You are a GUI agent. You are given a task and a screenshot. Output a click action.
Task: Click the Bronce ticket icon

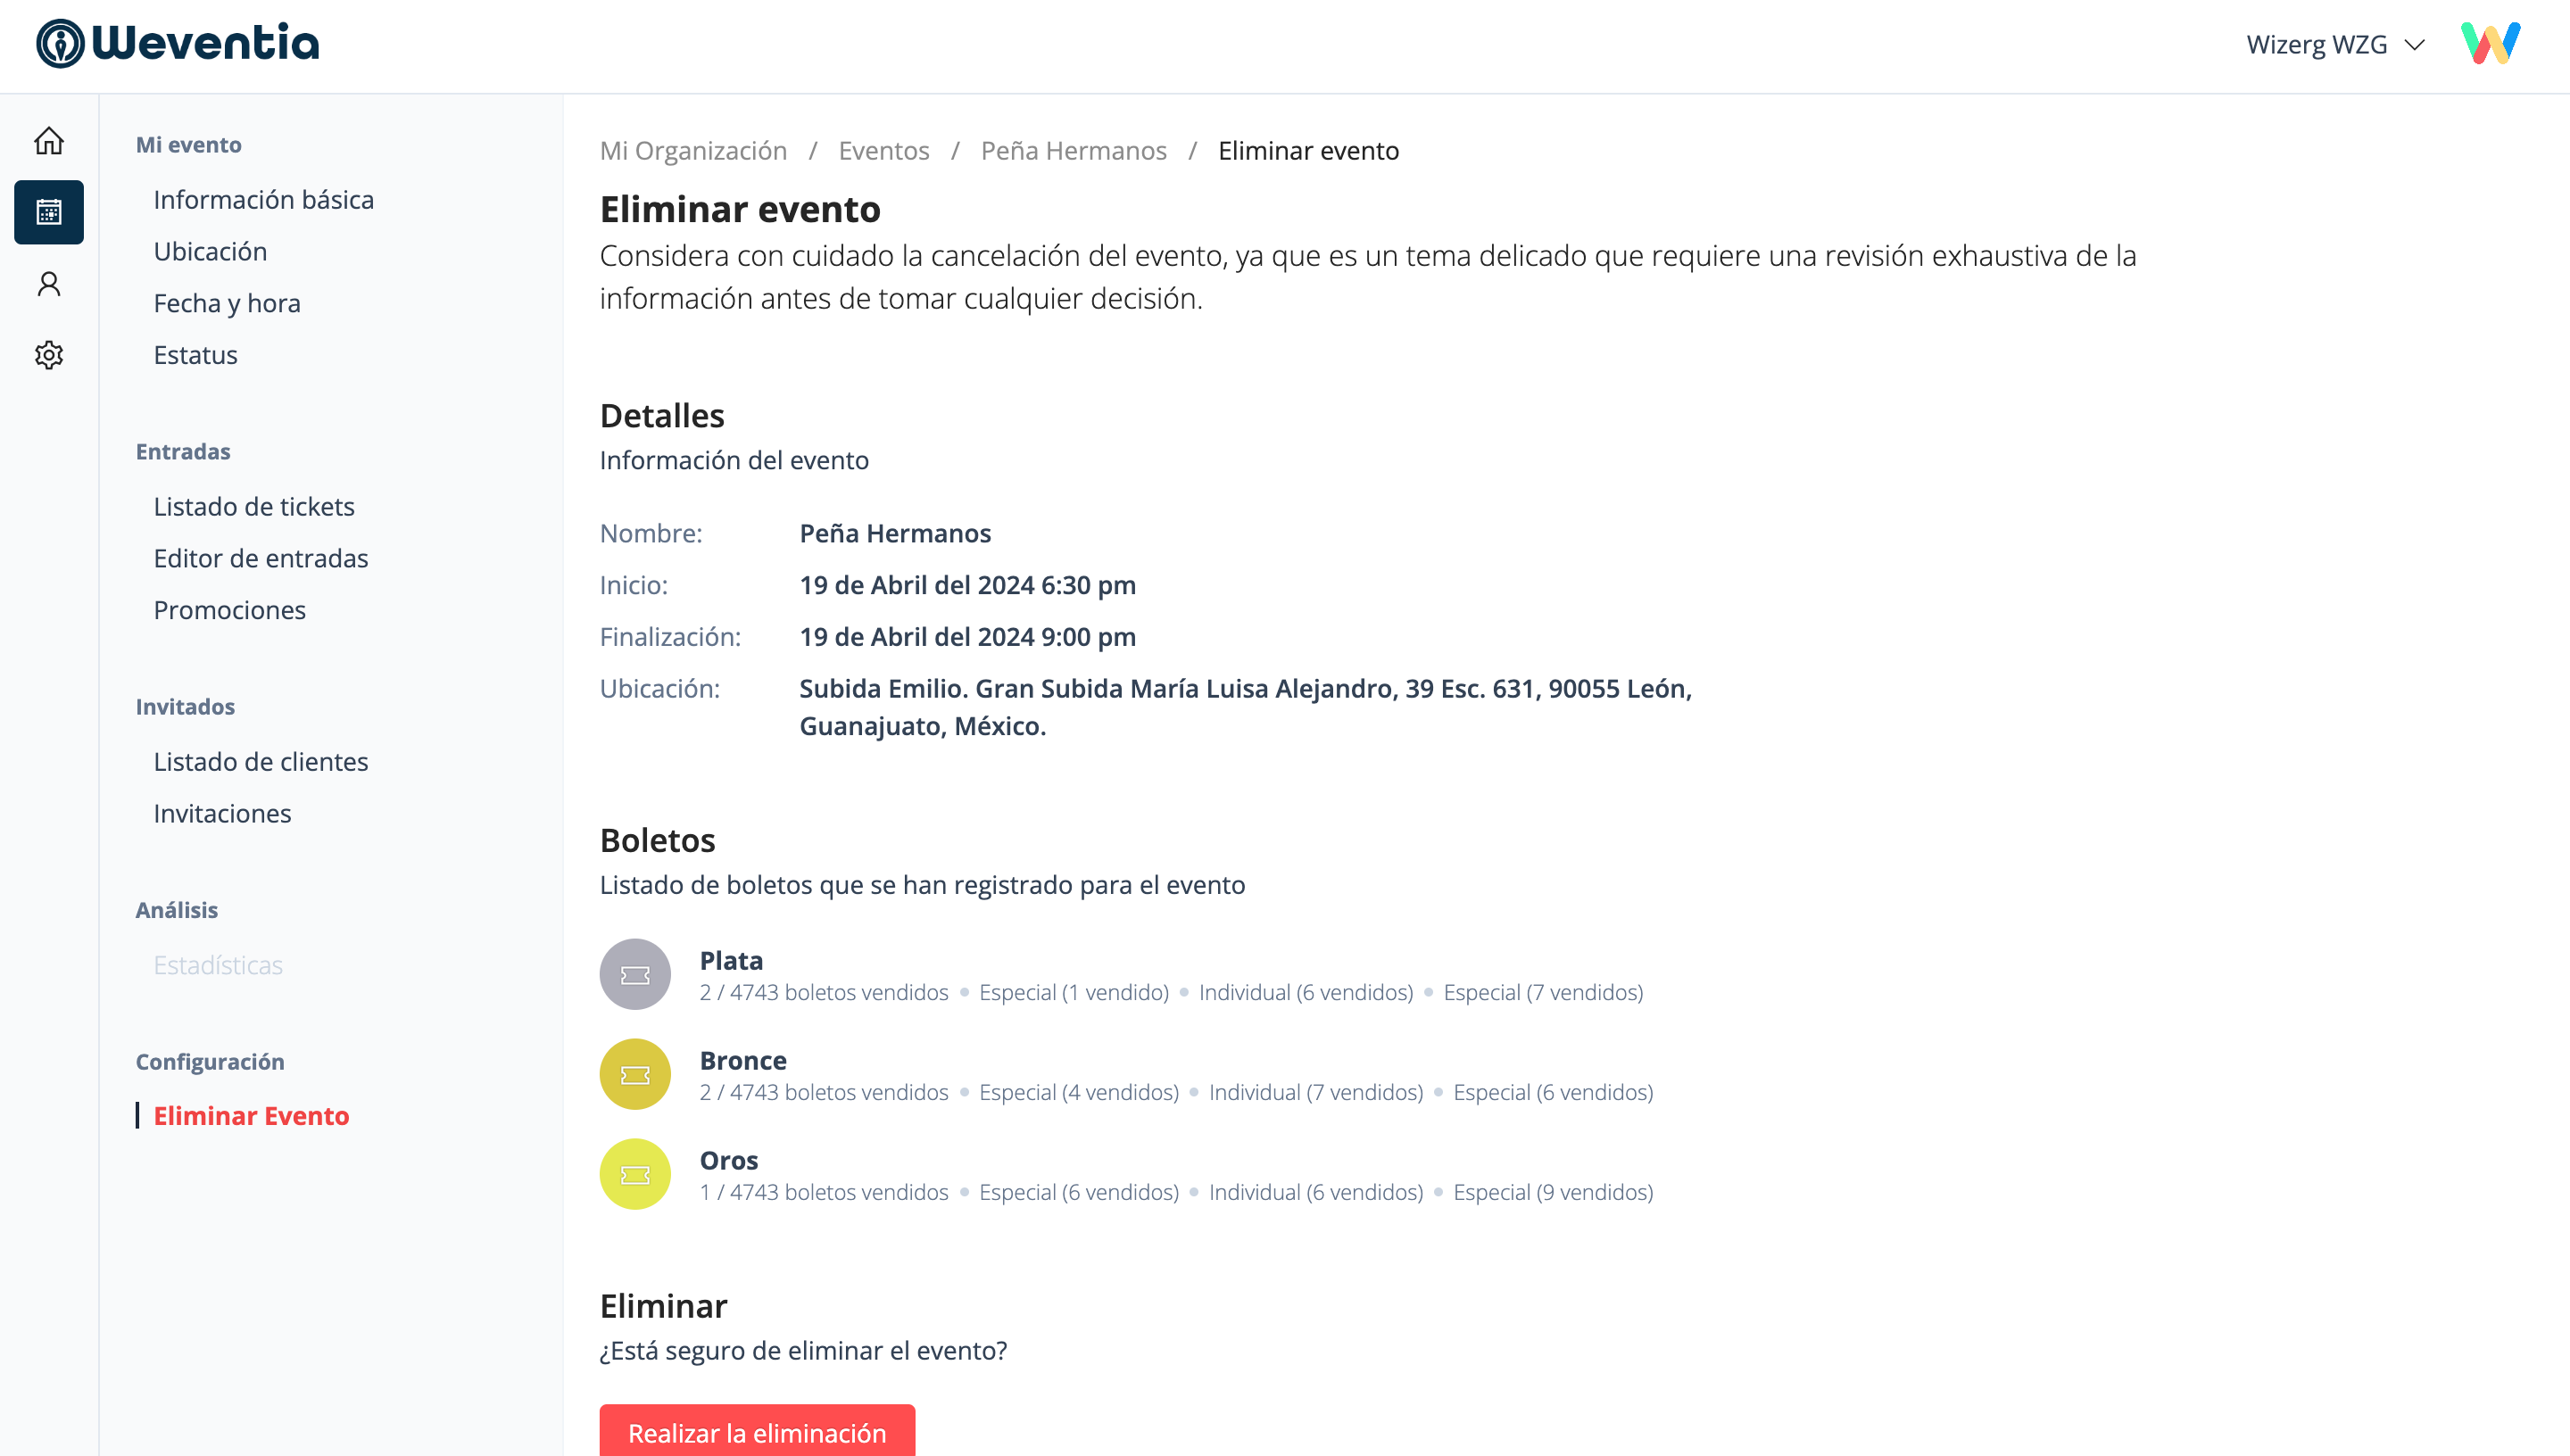click(x=635, y=1074)
